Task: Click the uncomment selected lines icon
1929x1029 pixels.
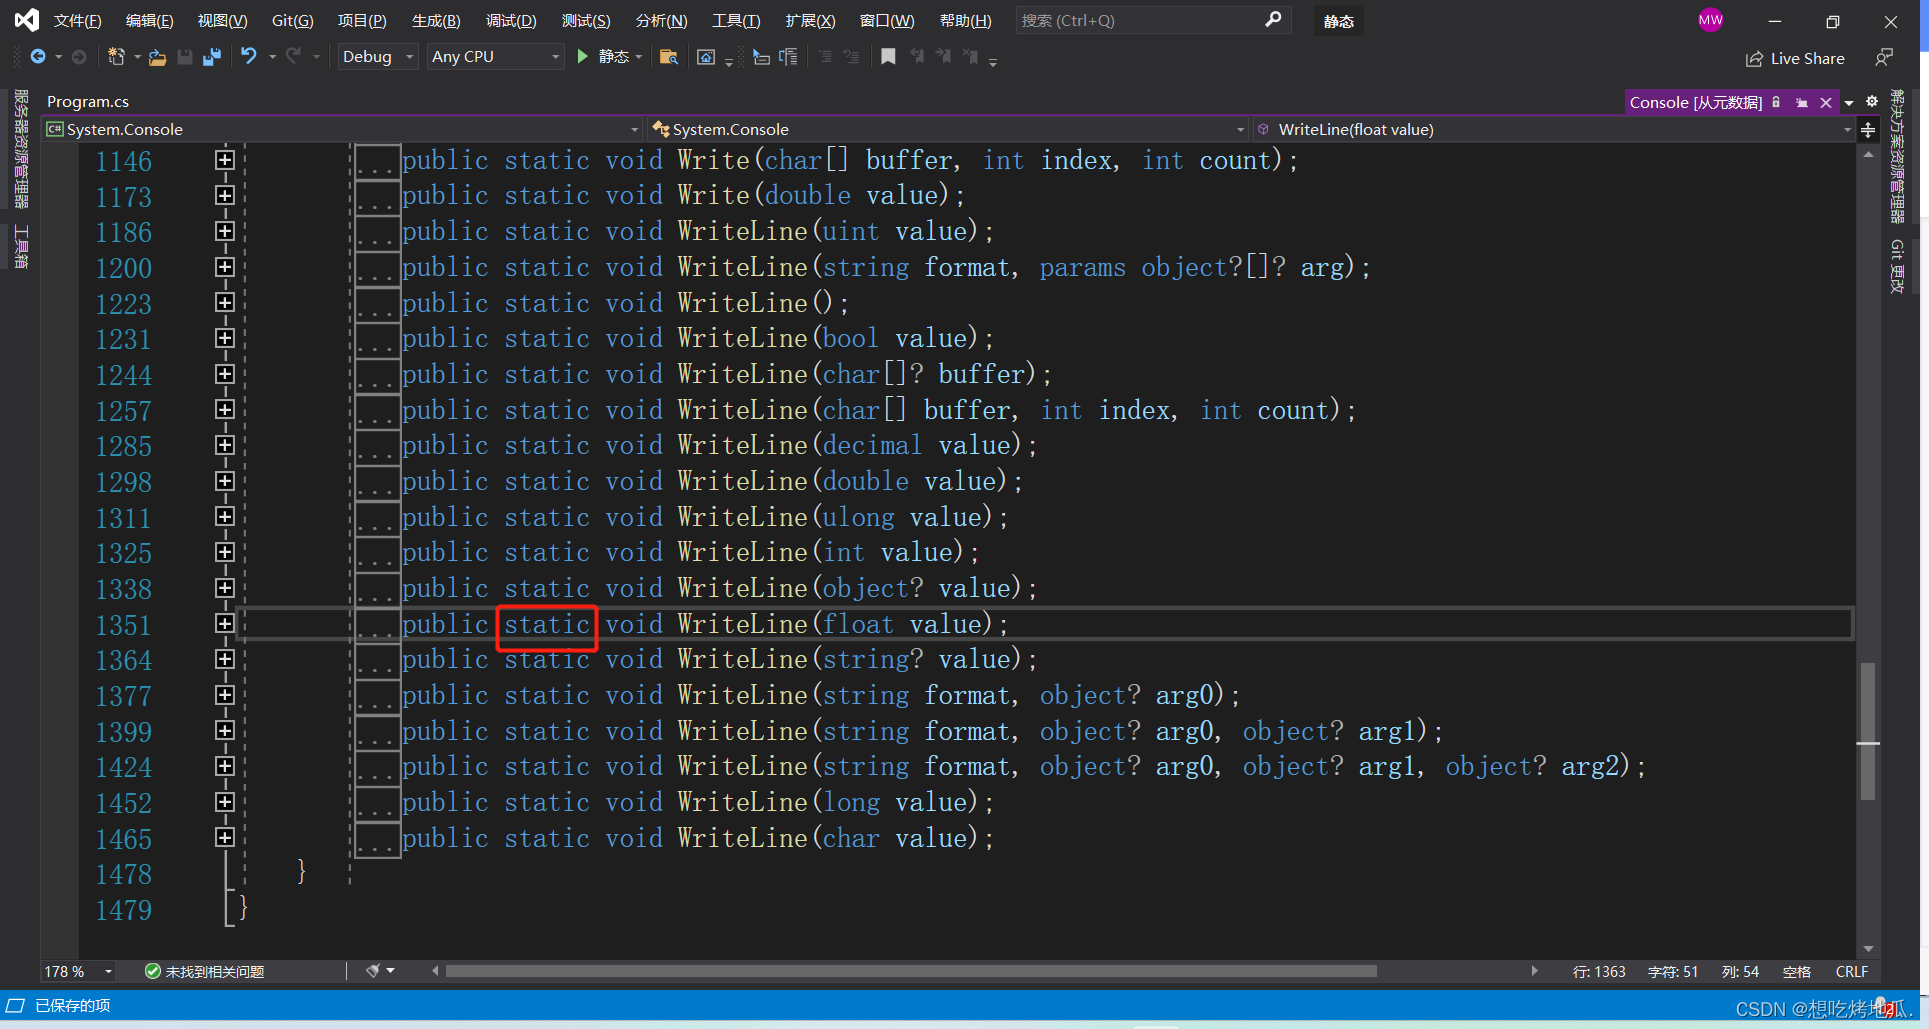Action: pos(851,57)
